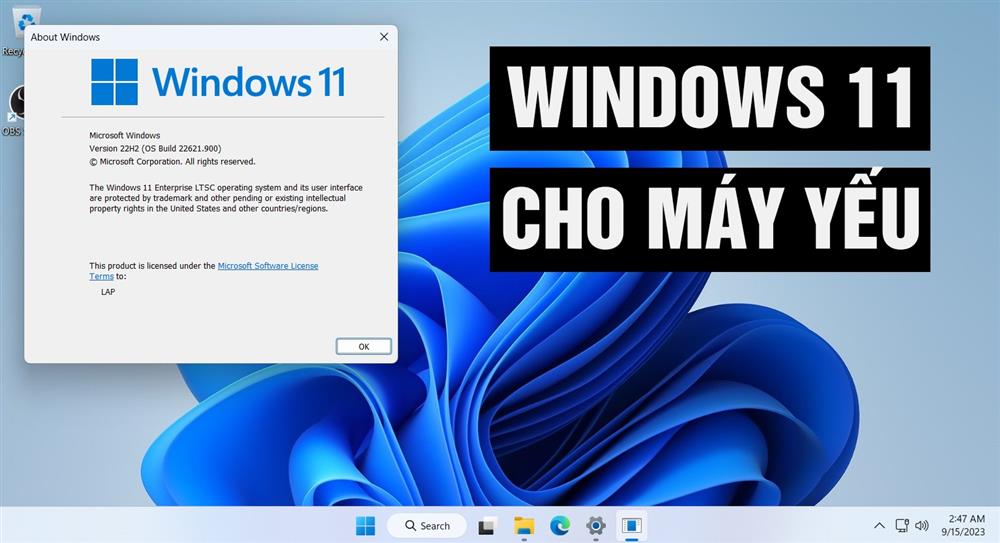This screenshot has width=1000, height=543.
Task: Select the OBS Studio desktop shortcut
Action: coord(13,110)
